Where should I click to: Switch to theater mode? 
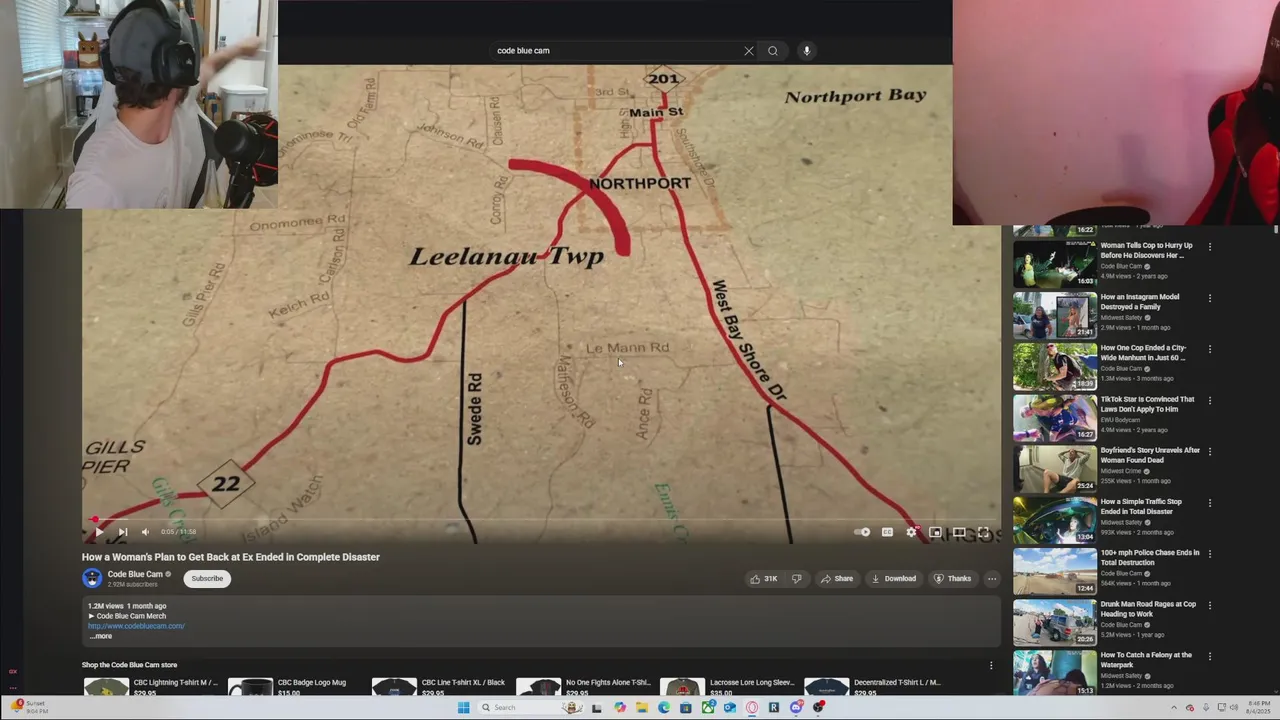click(959, 532)
